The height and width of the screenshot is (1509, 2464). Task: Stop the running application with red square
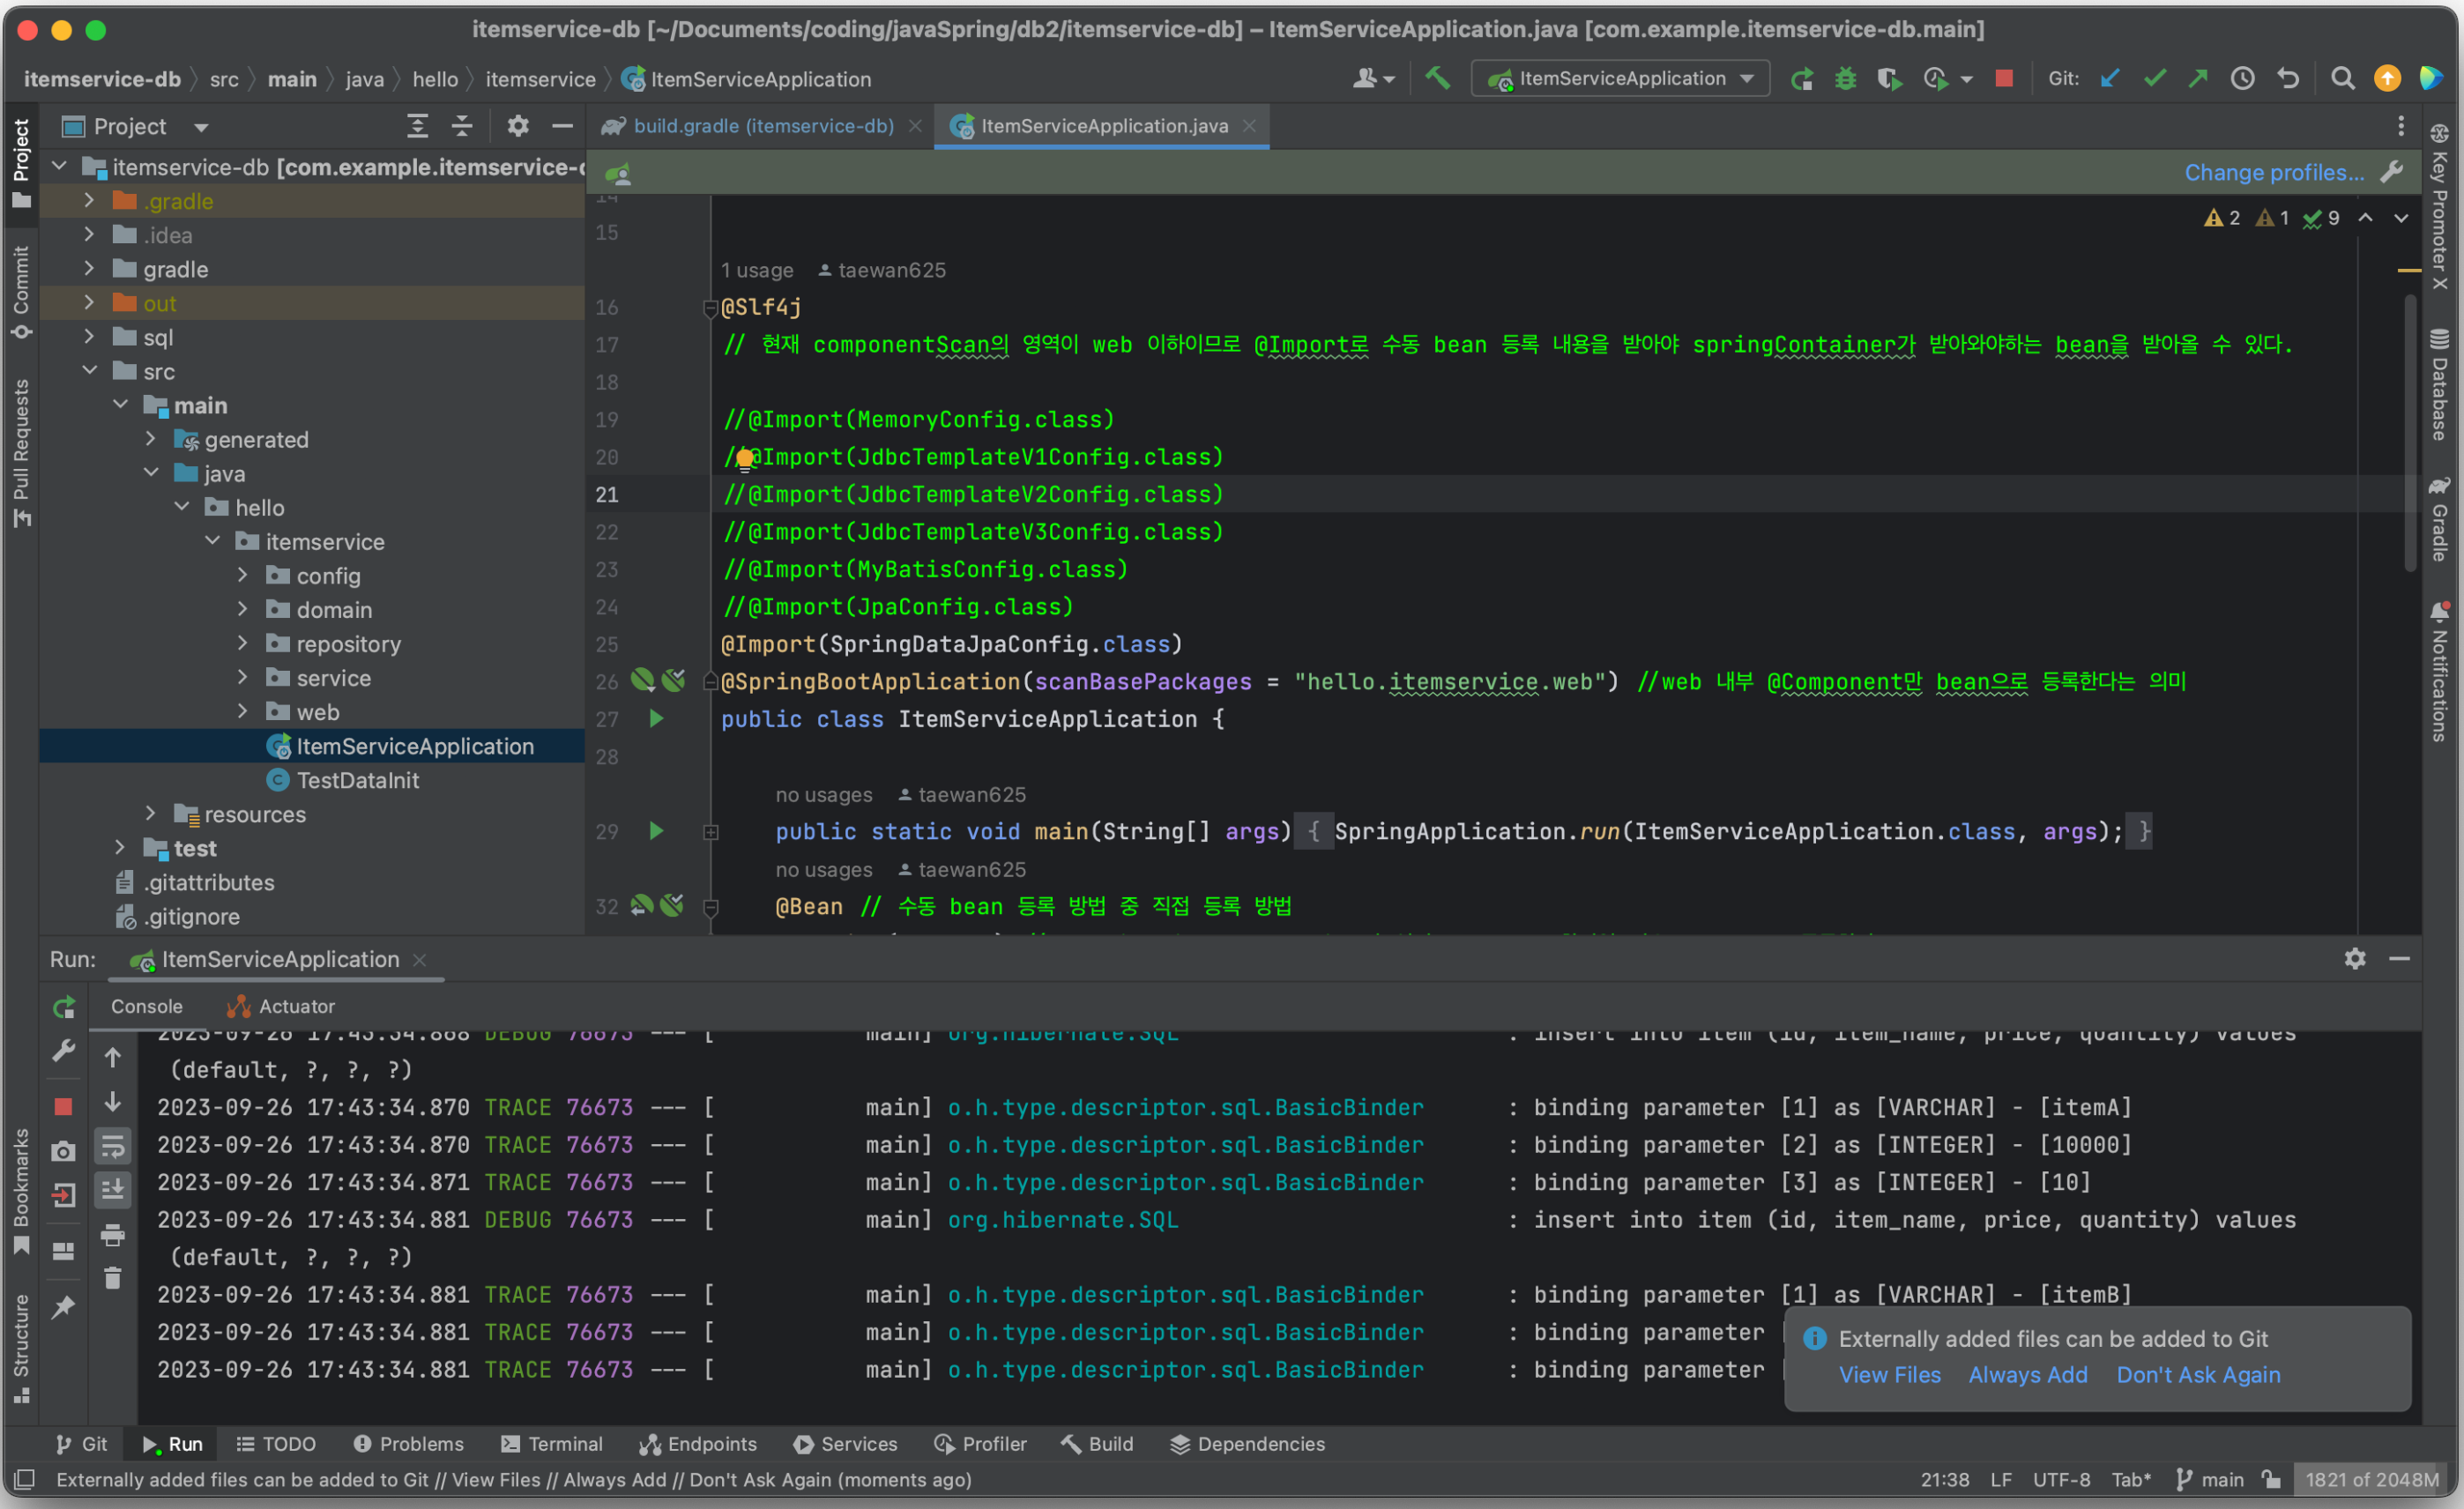point(2003,79)
